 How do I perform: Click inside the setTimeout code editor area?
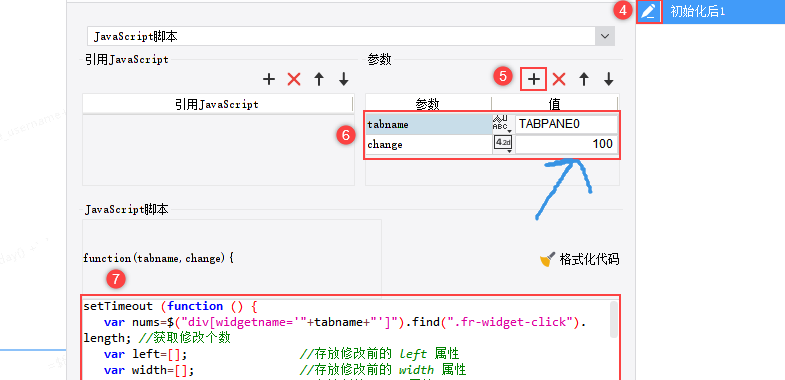(345, 338)
